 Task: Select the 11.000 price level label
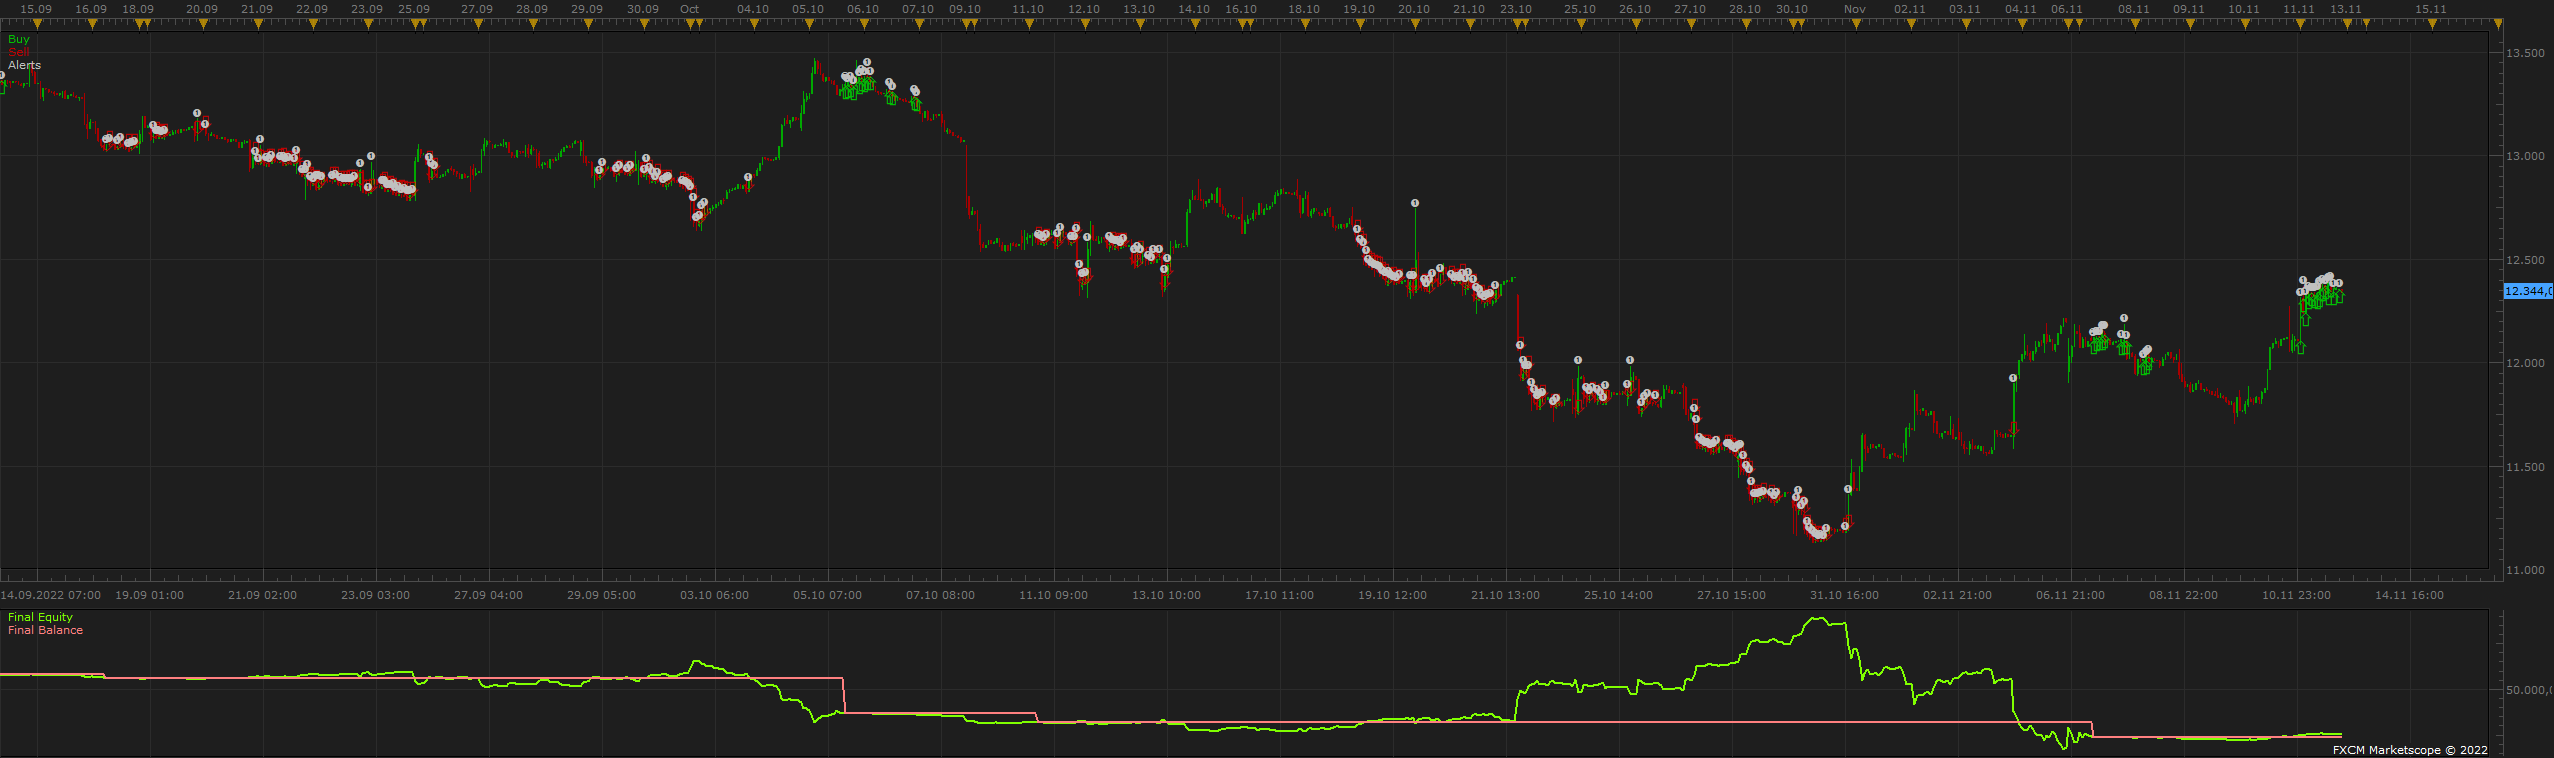[2525, 570]
